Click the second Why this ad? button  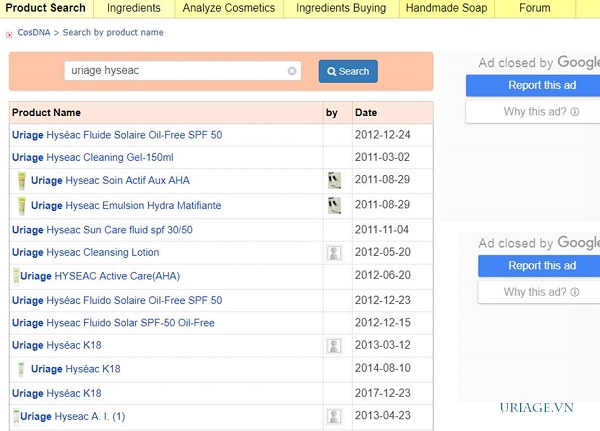coord(539,292)
